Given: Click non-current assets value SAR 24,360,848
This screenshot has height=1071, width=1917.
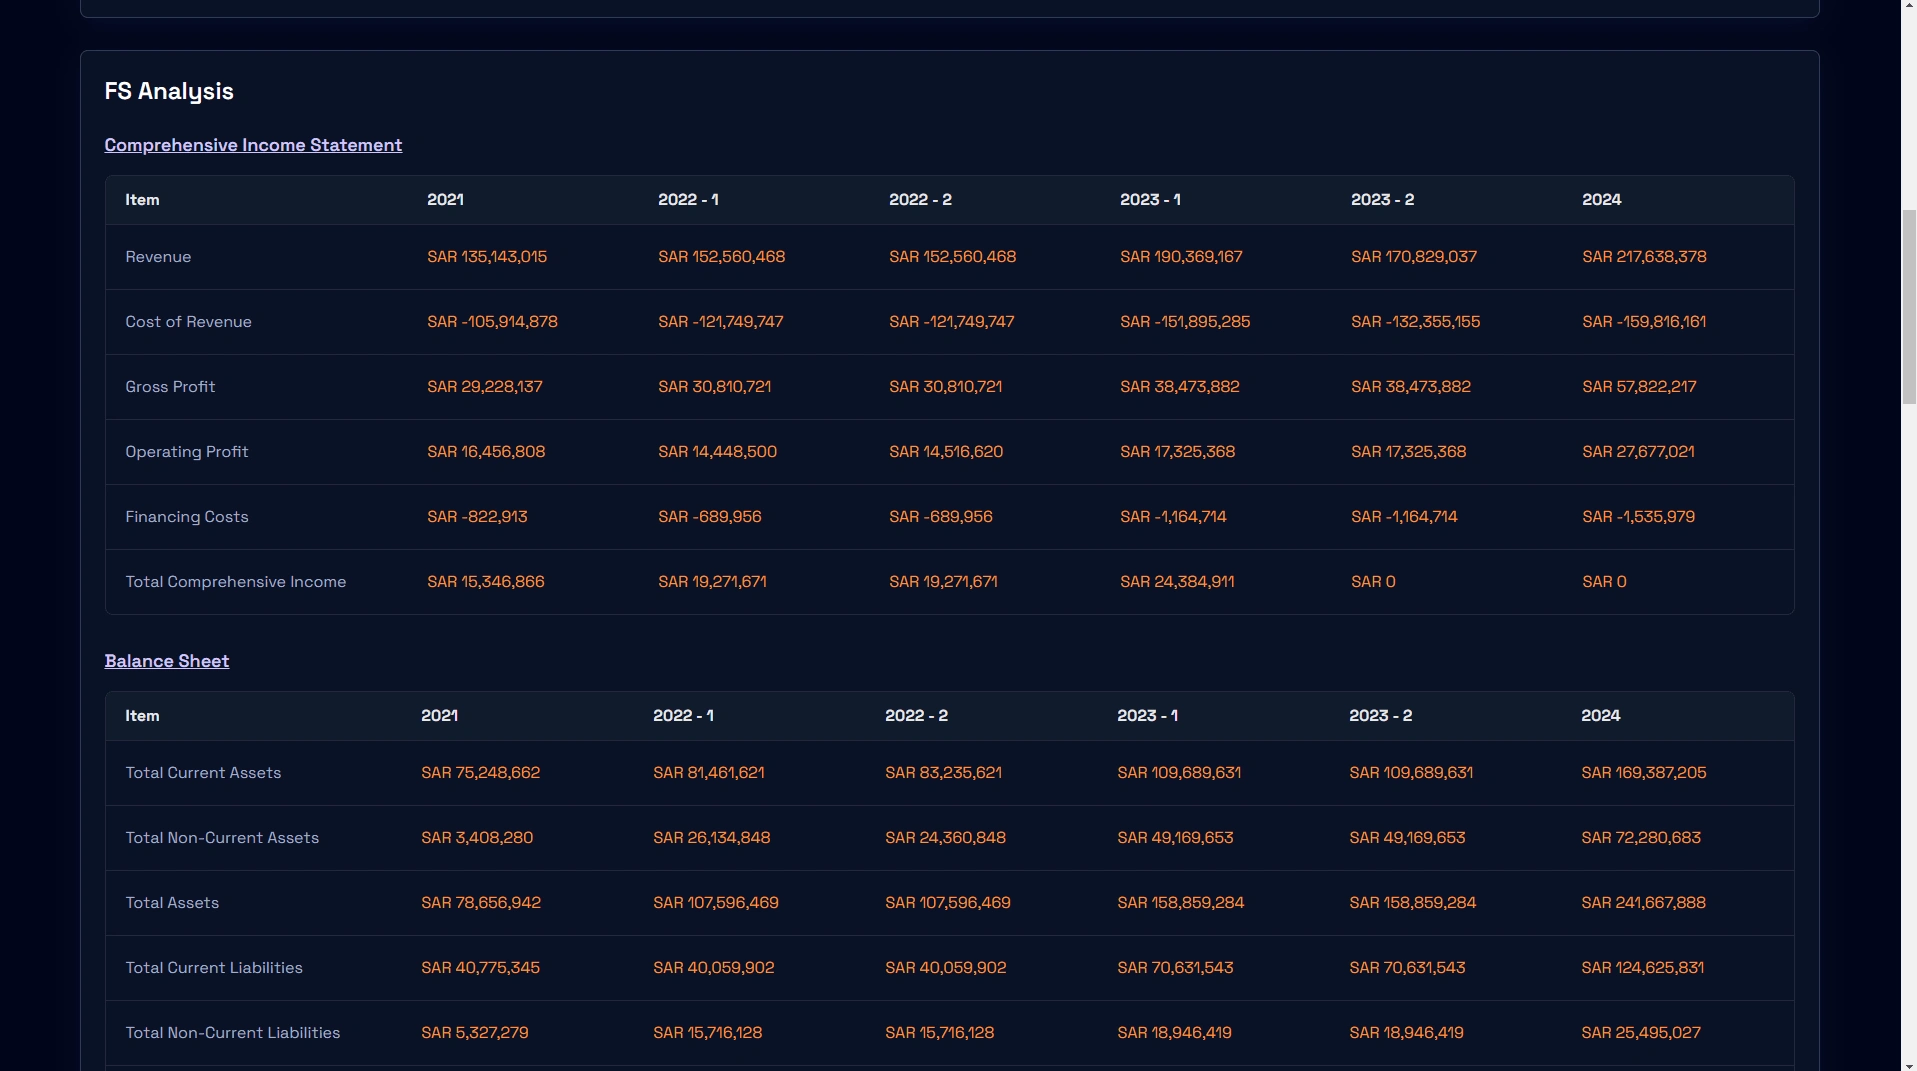Looking at the screenshot, I should click(x=945, y=838).
